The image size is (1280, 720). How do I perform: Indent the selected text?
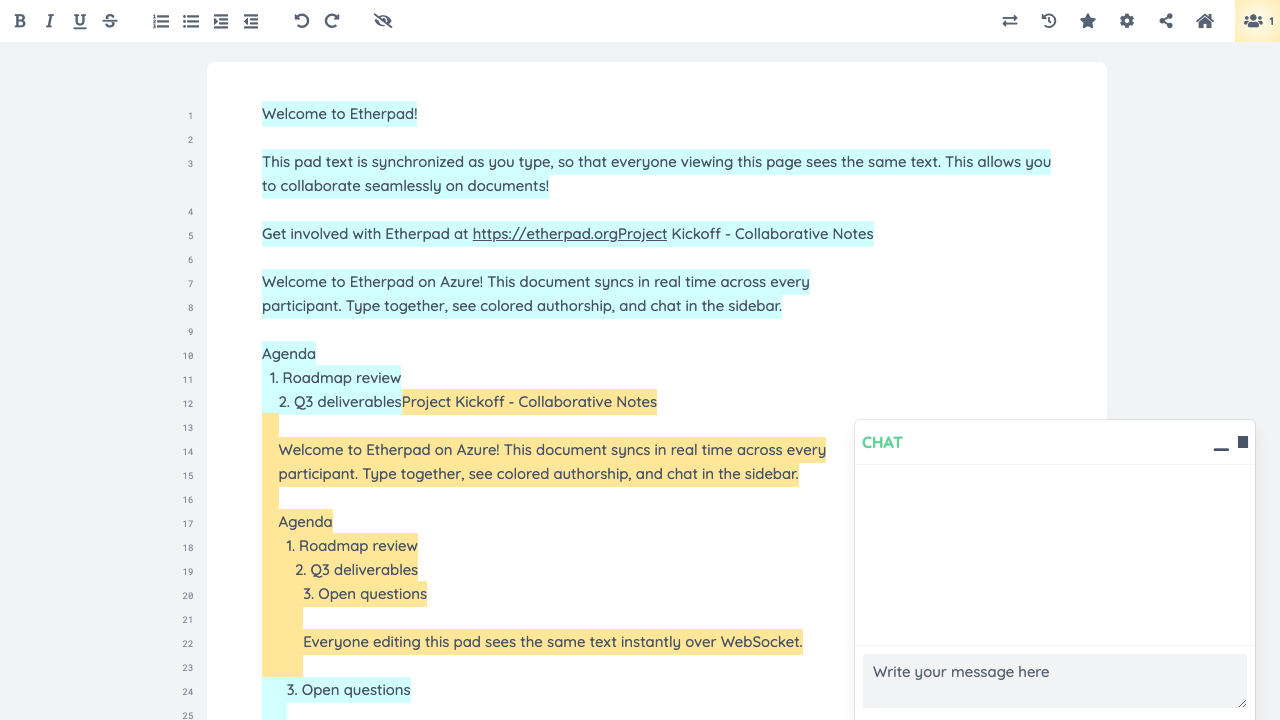pos(221,21)
